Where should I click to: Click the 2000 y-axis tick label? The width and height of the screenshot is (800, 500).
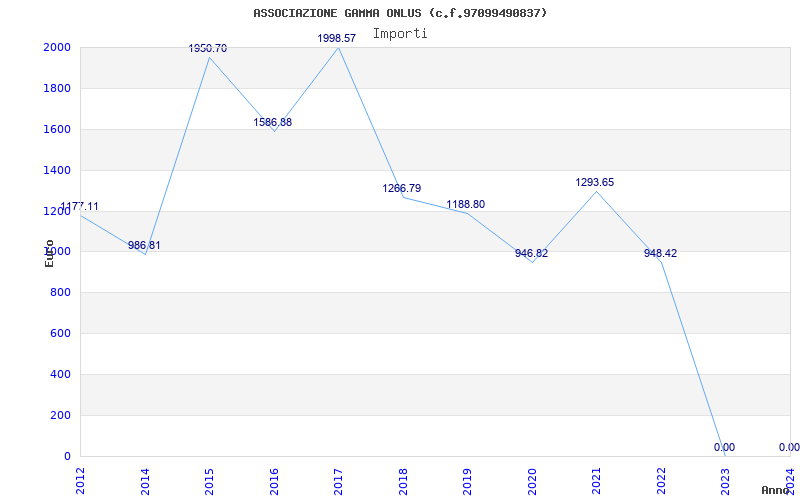tap(57, 47)
